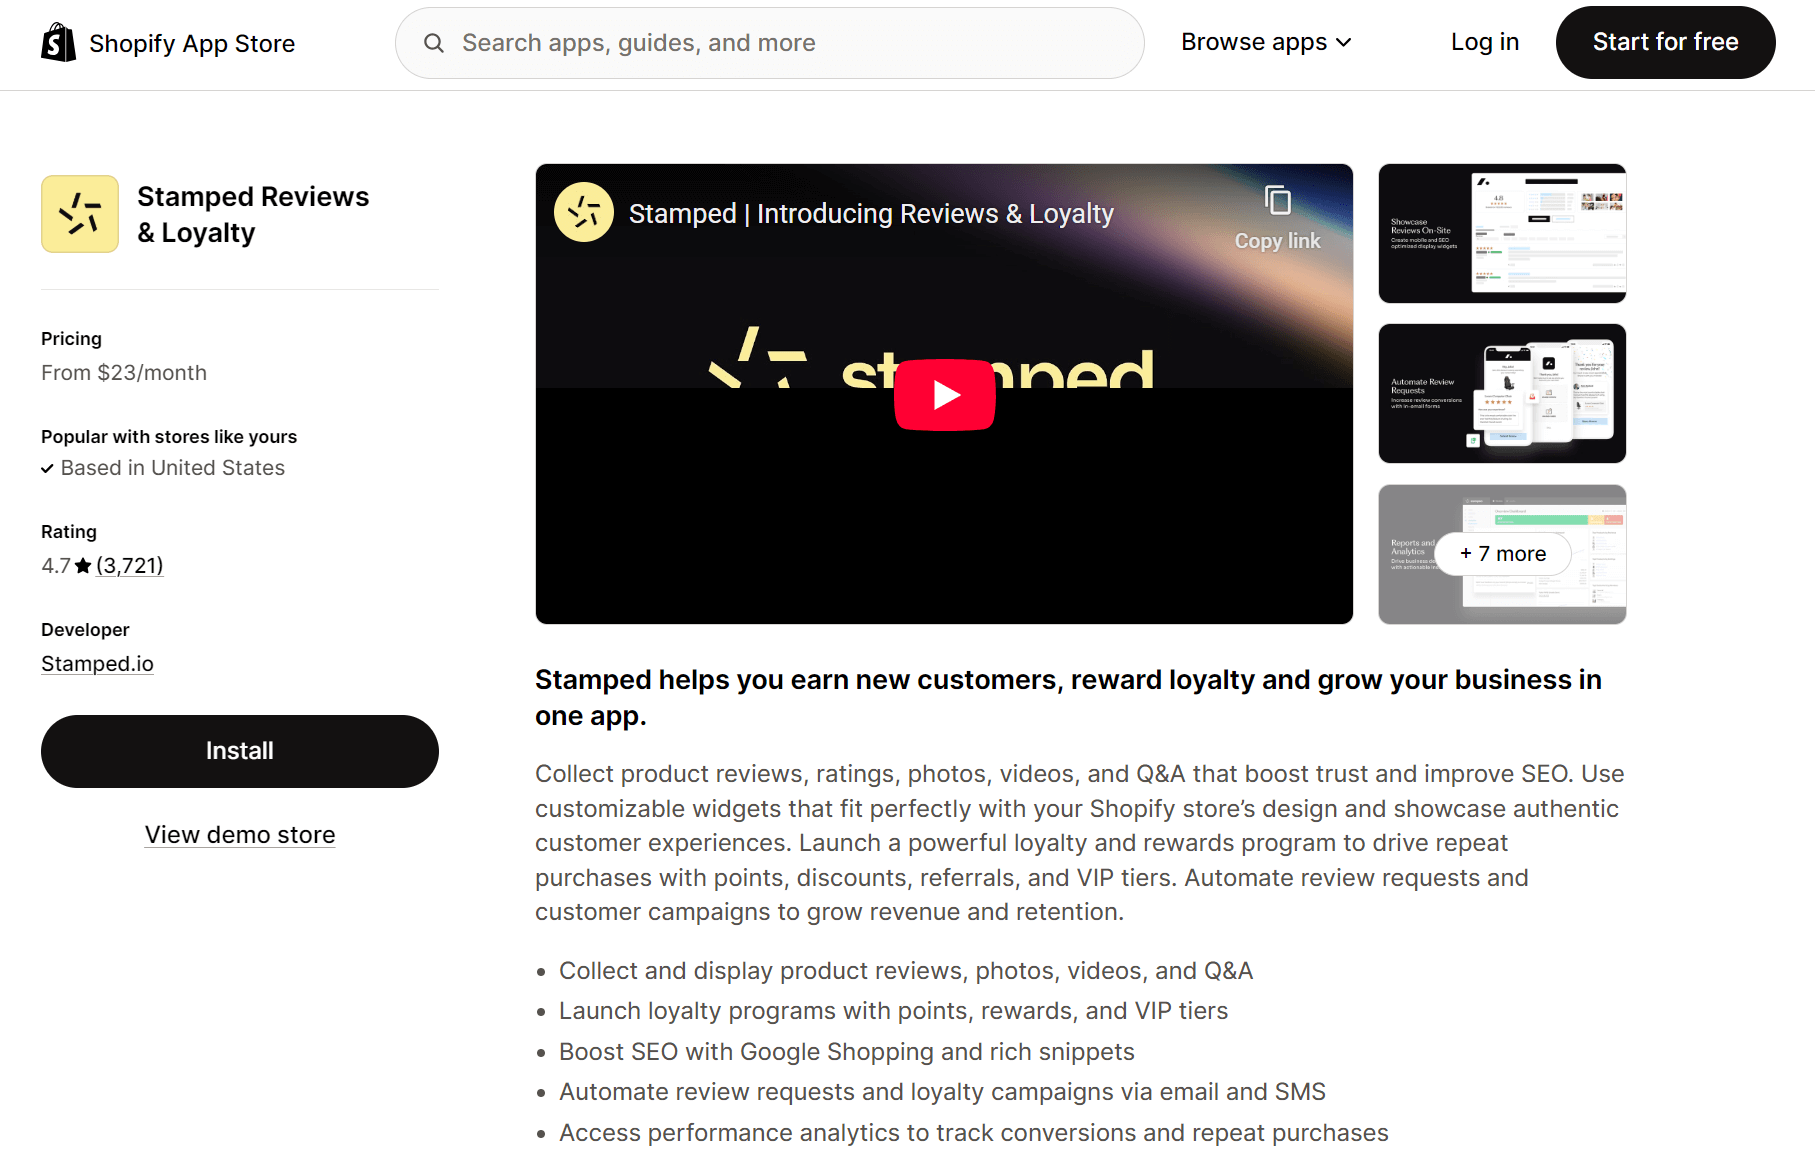Image resolution: width=1815 pixels, height=1171 pixels.
Task: Click the + 7 more media button
Action: click(x=1502, y=553)
